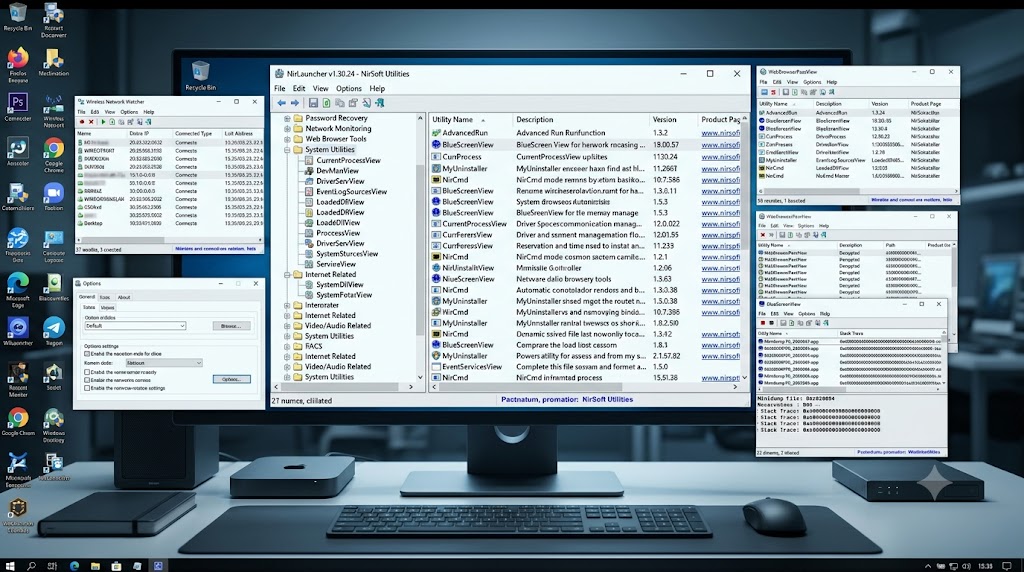Select the EventServicesView row in utility list
This screenshot has height=572, width=1024.
pyautogui.click(x=586, y=366)
